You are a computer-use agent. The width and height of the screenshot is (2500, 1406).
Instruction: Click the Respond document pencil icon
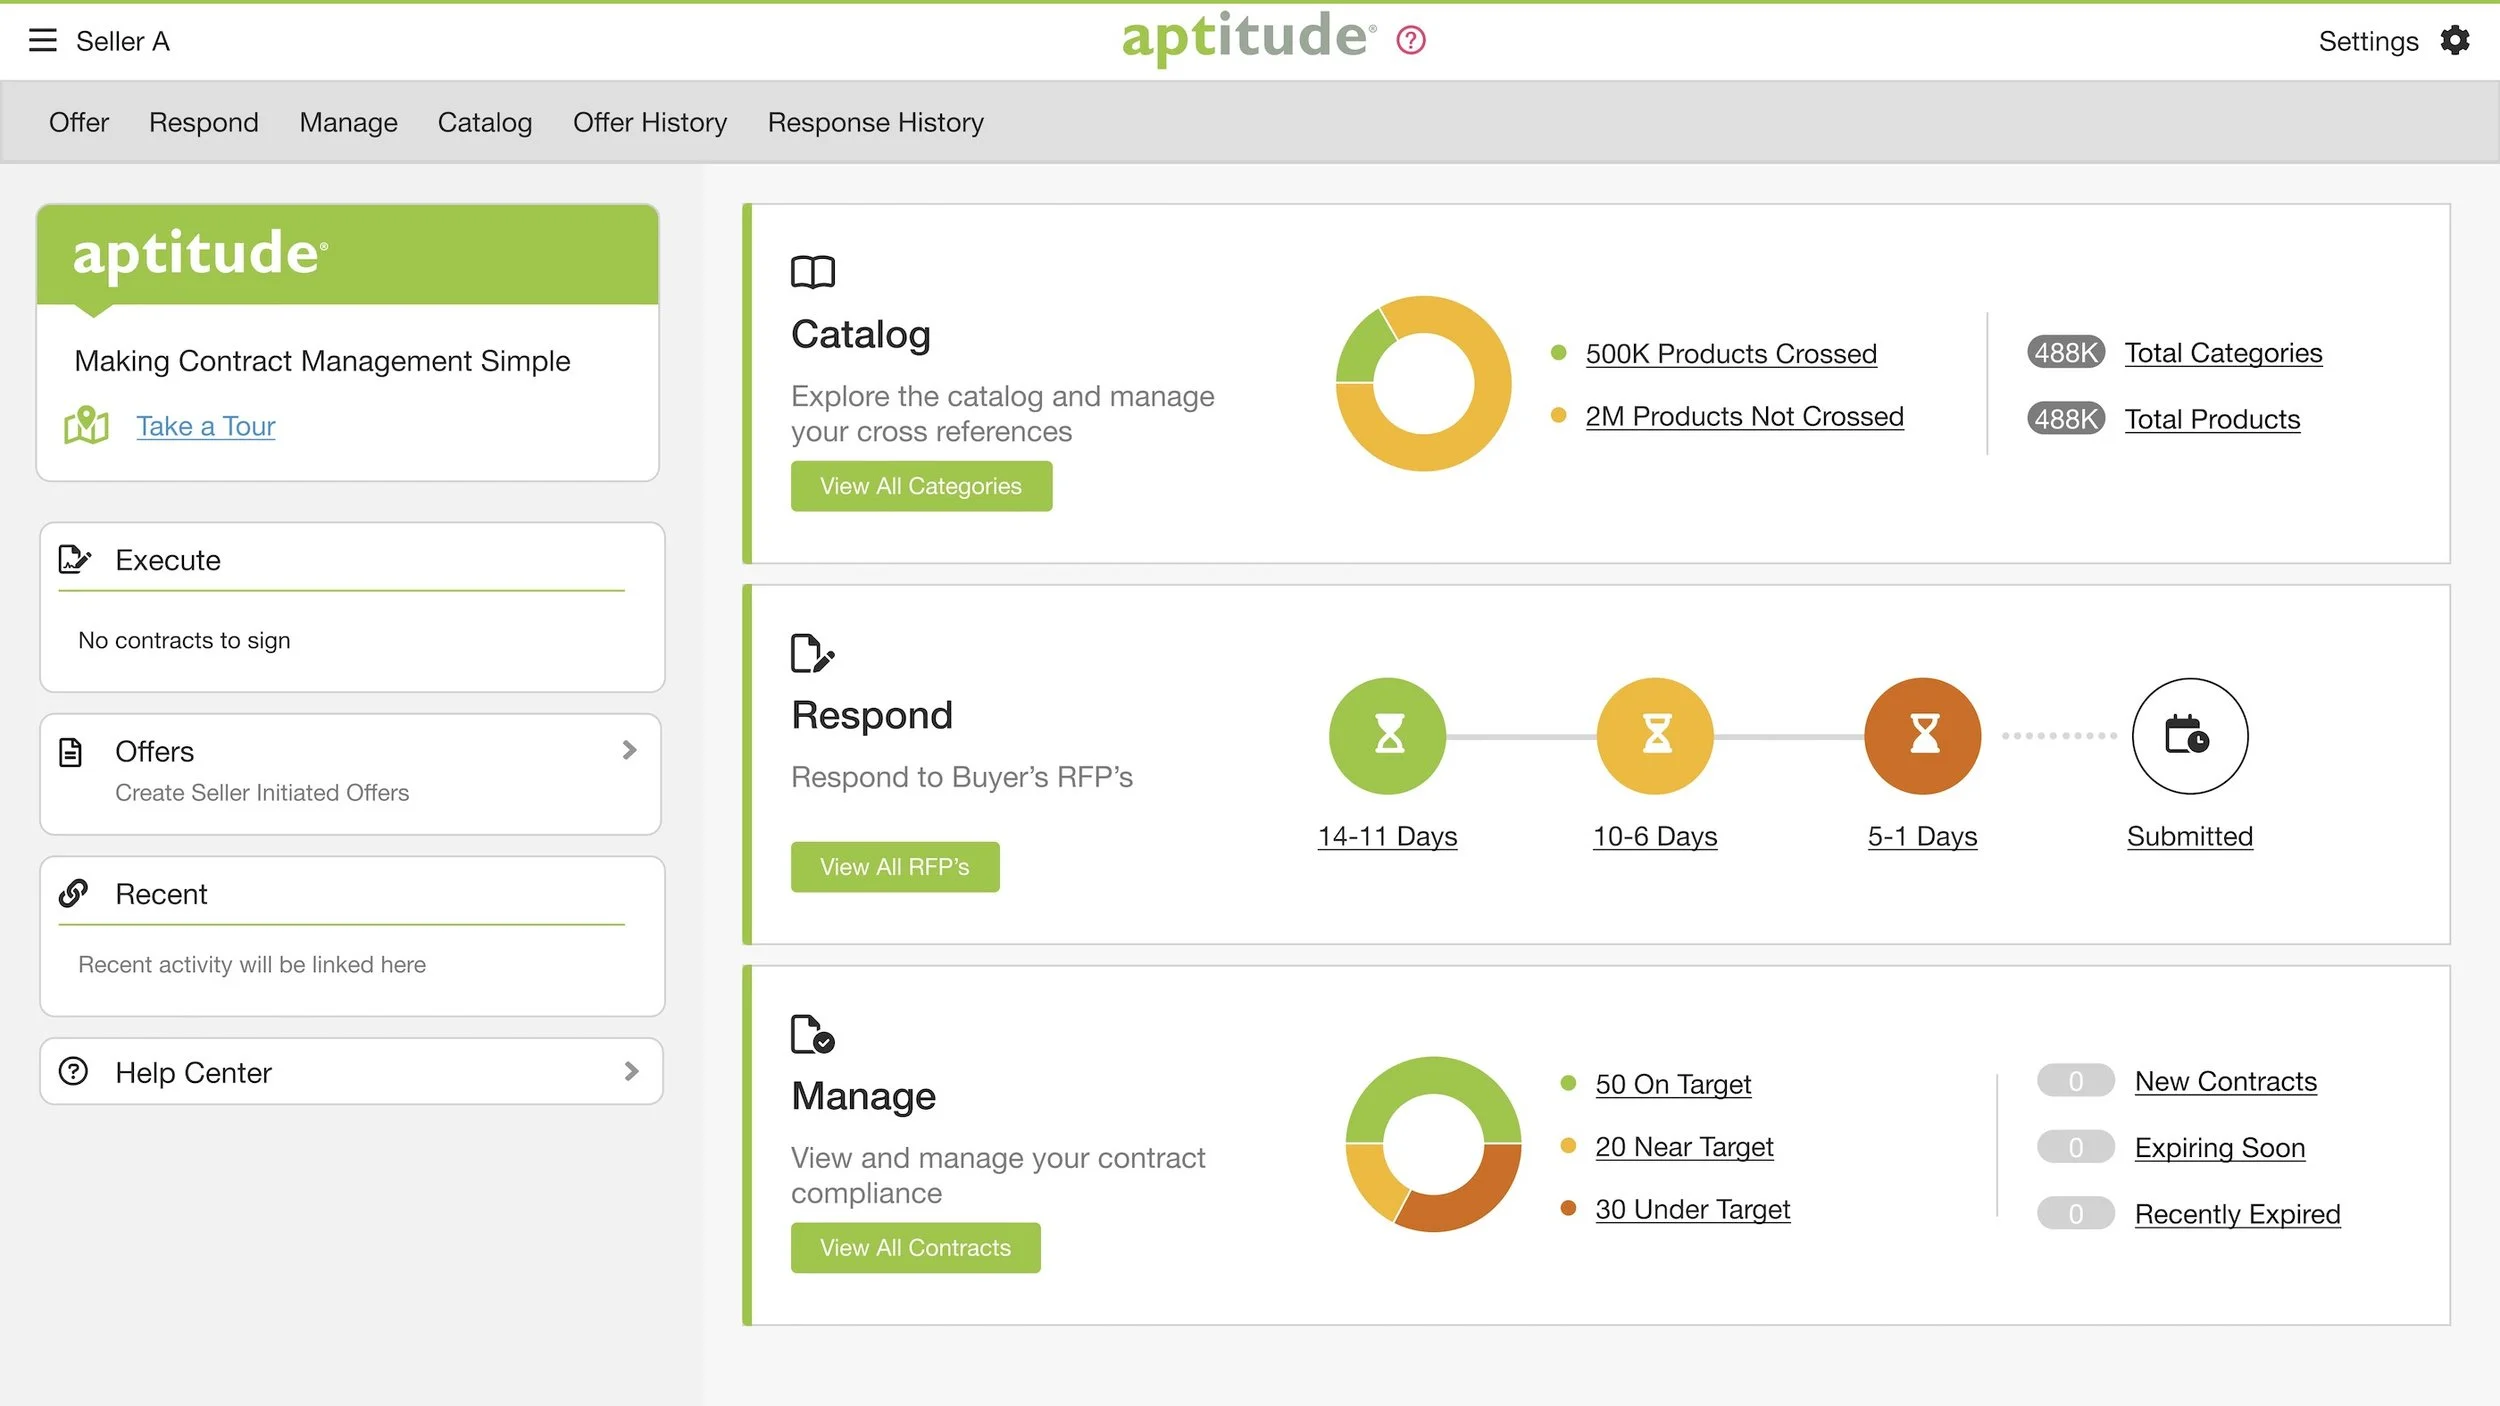(x=812, y=653)
